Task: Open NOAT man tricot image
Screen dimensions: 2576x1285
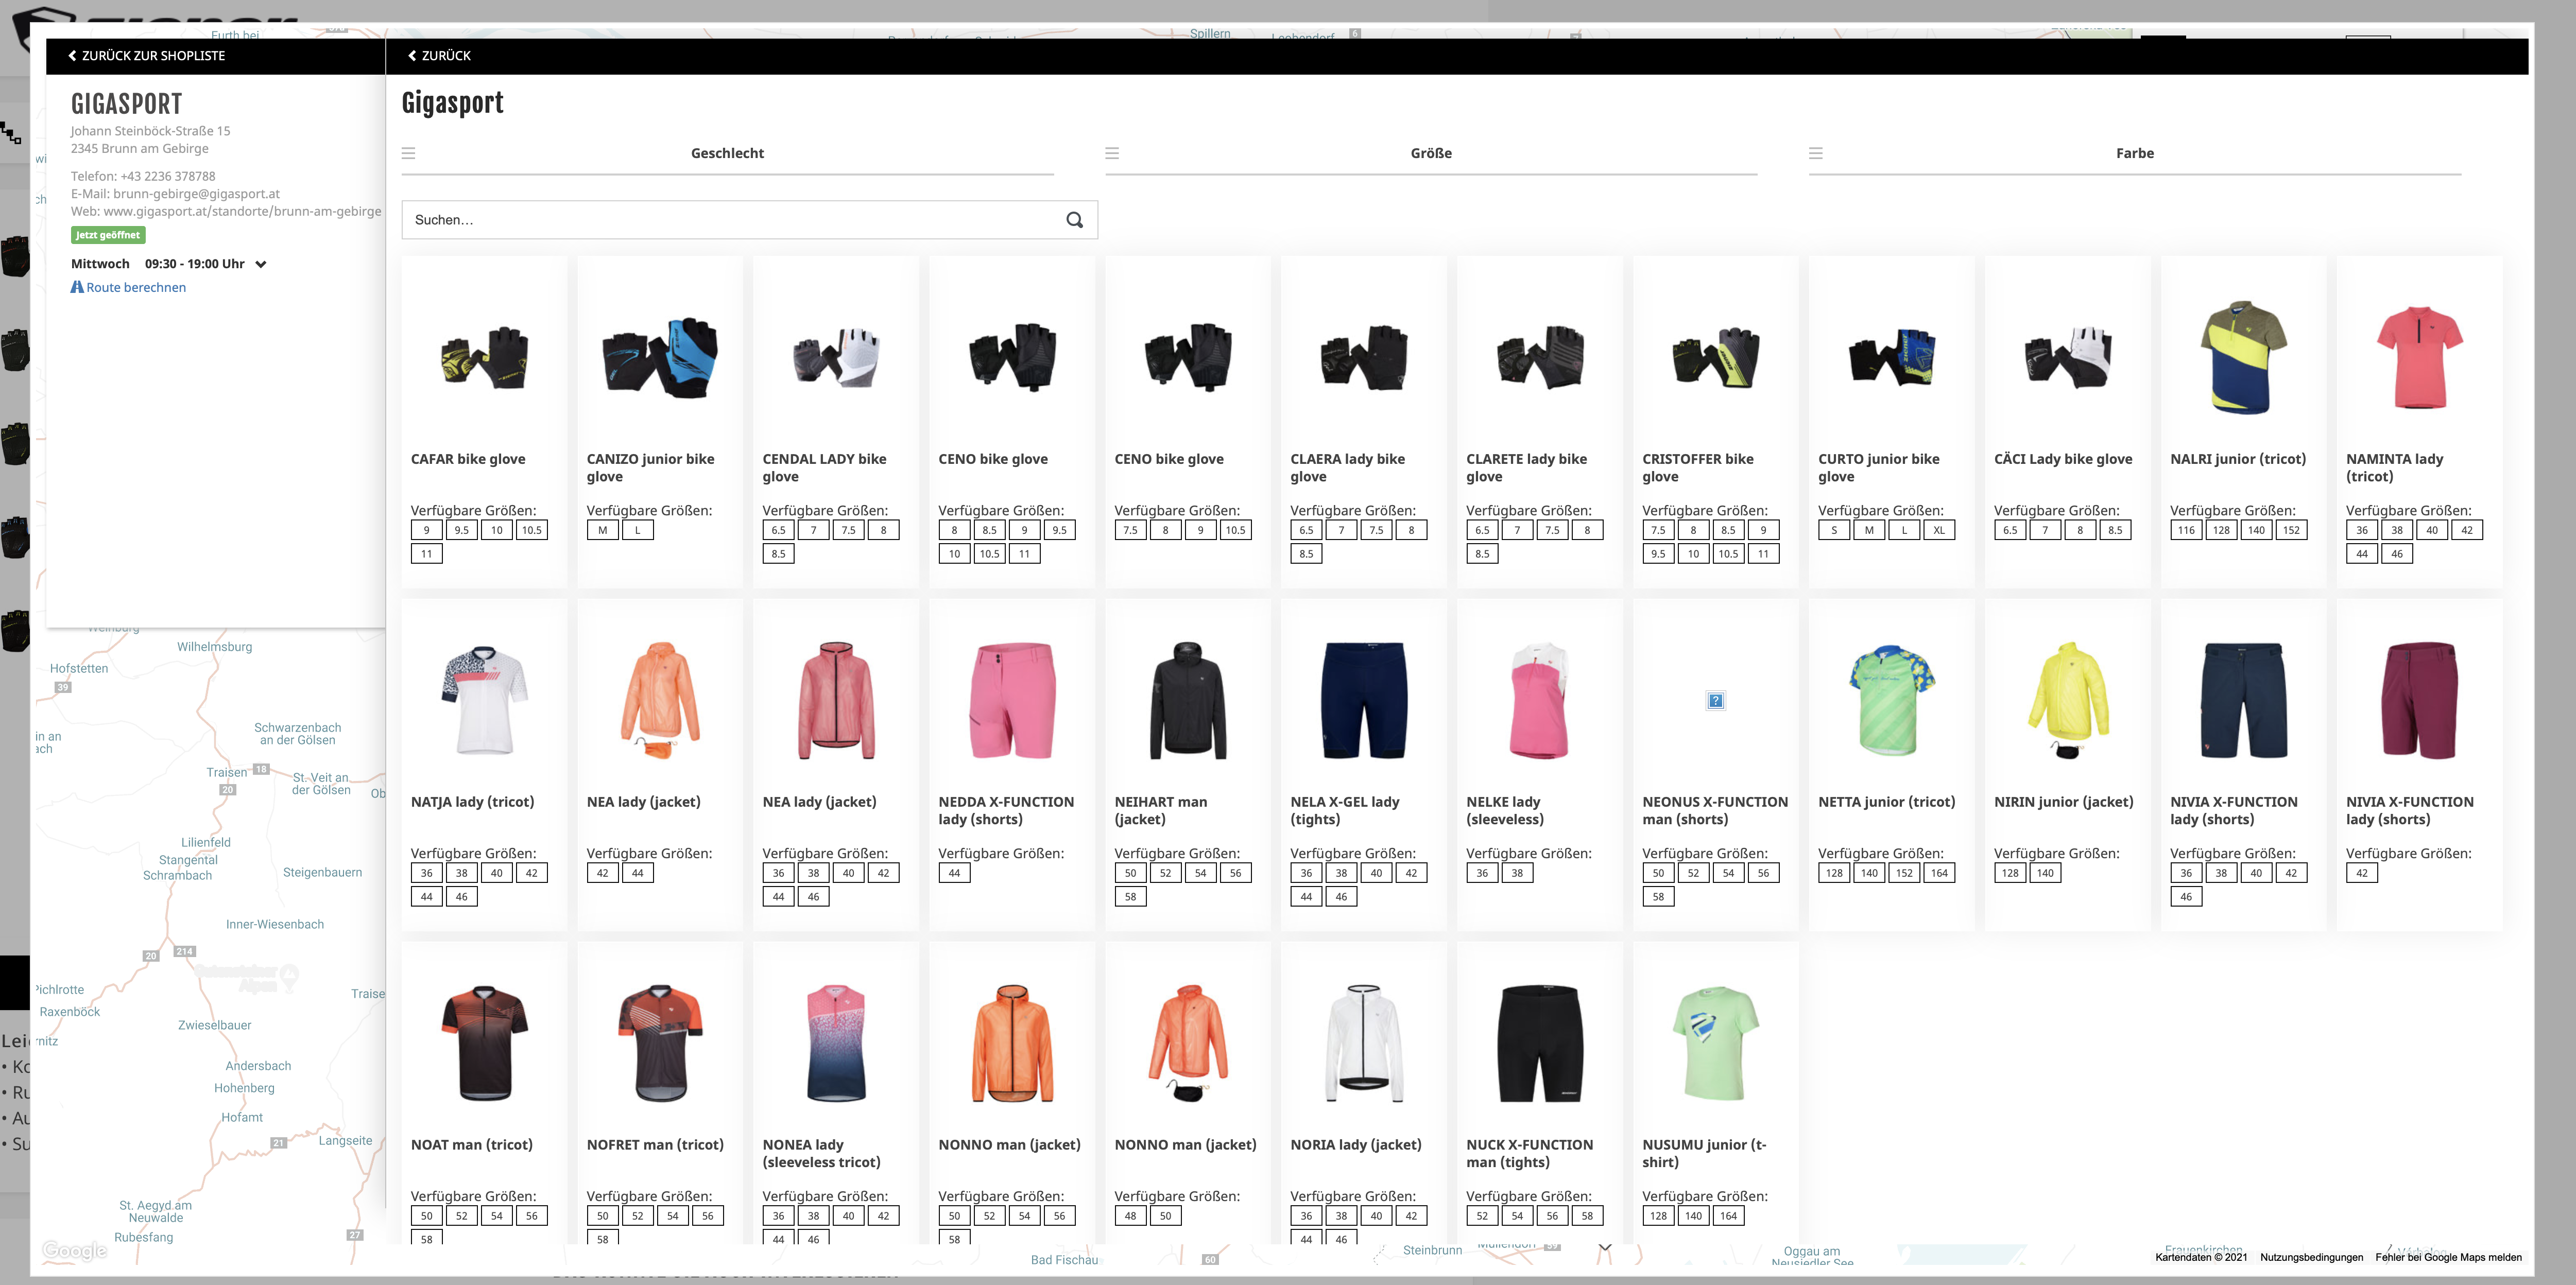Action: point(484,1043)
